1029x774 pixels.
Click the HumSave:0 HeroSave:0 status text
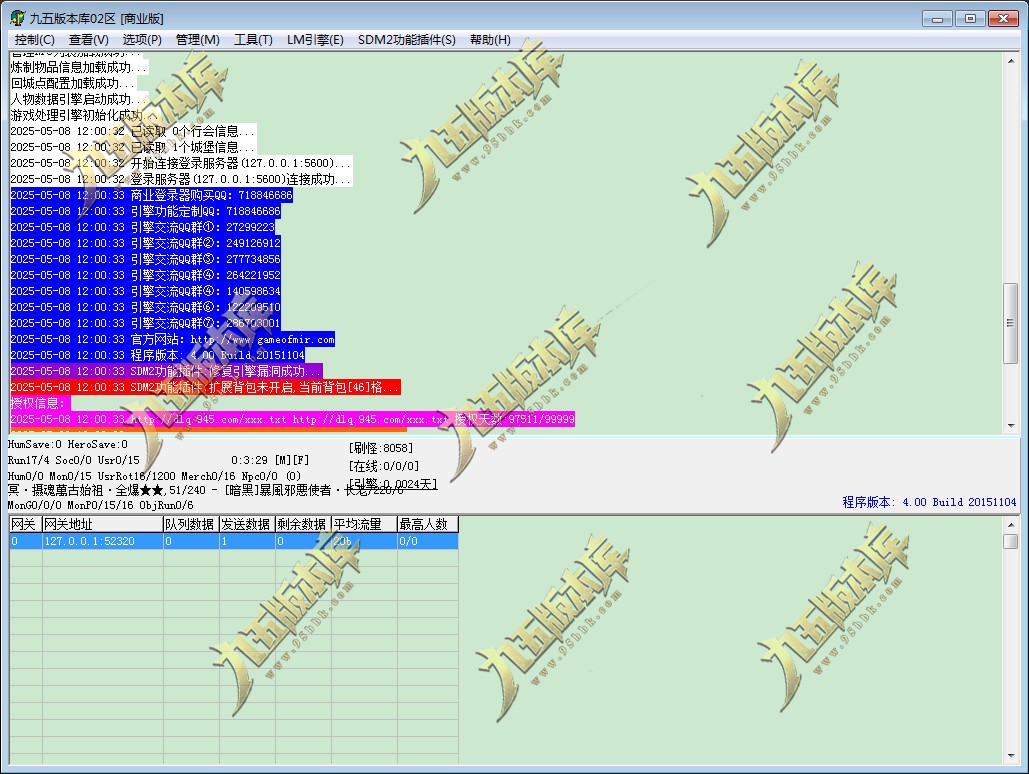(68, 444)
